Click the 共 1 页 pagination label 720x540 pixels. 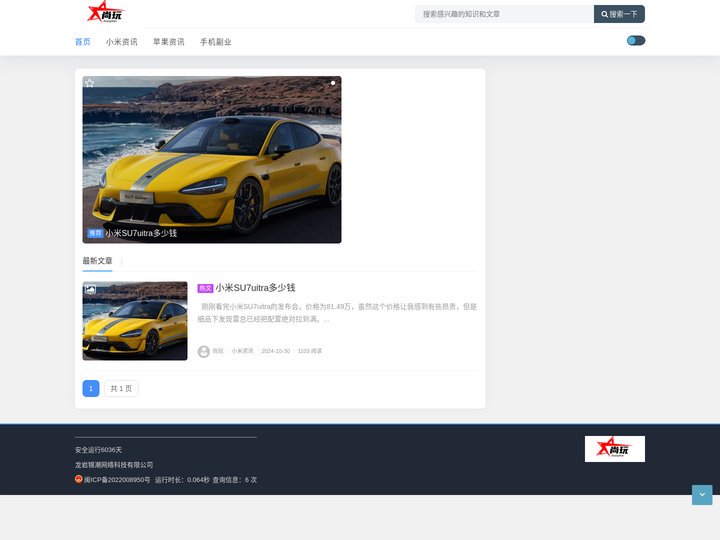121,388
